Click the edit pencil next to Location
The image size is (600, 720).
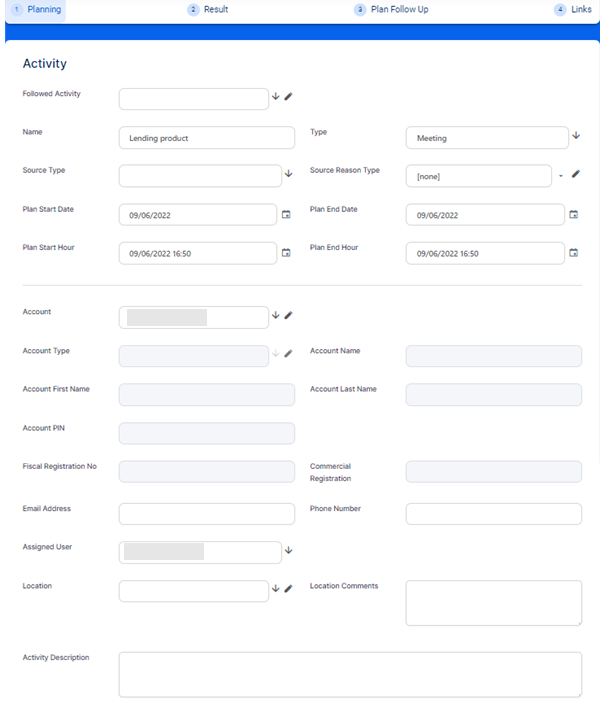[x=289, y=589]
